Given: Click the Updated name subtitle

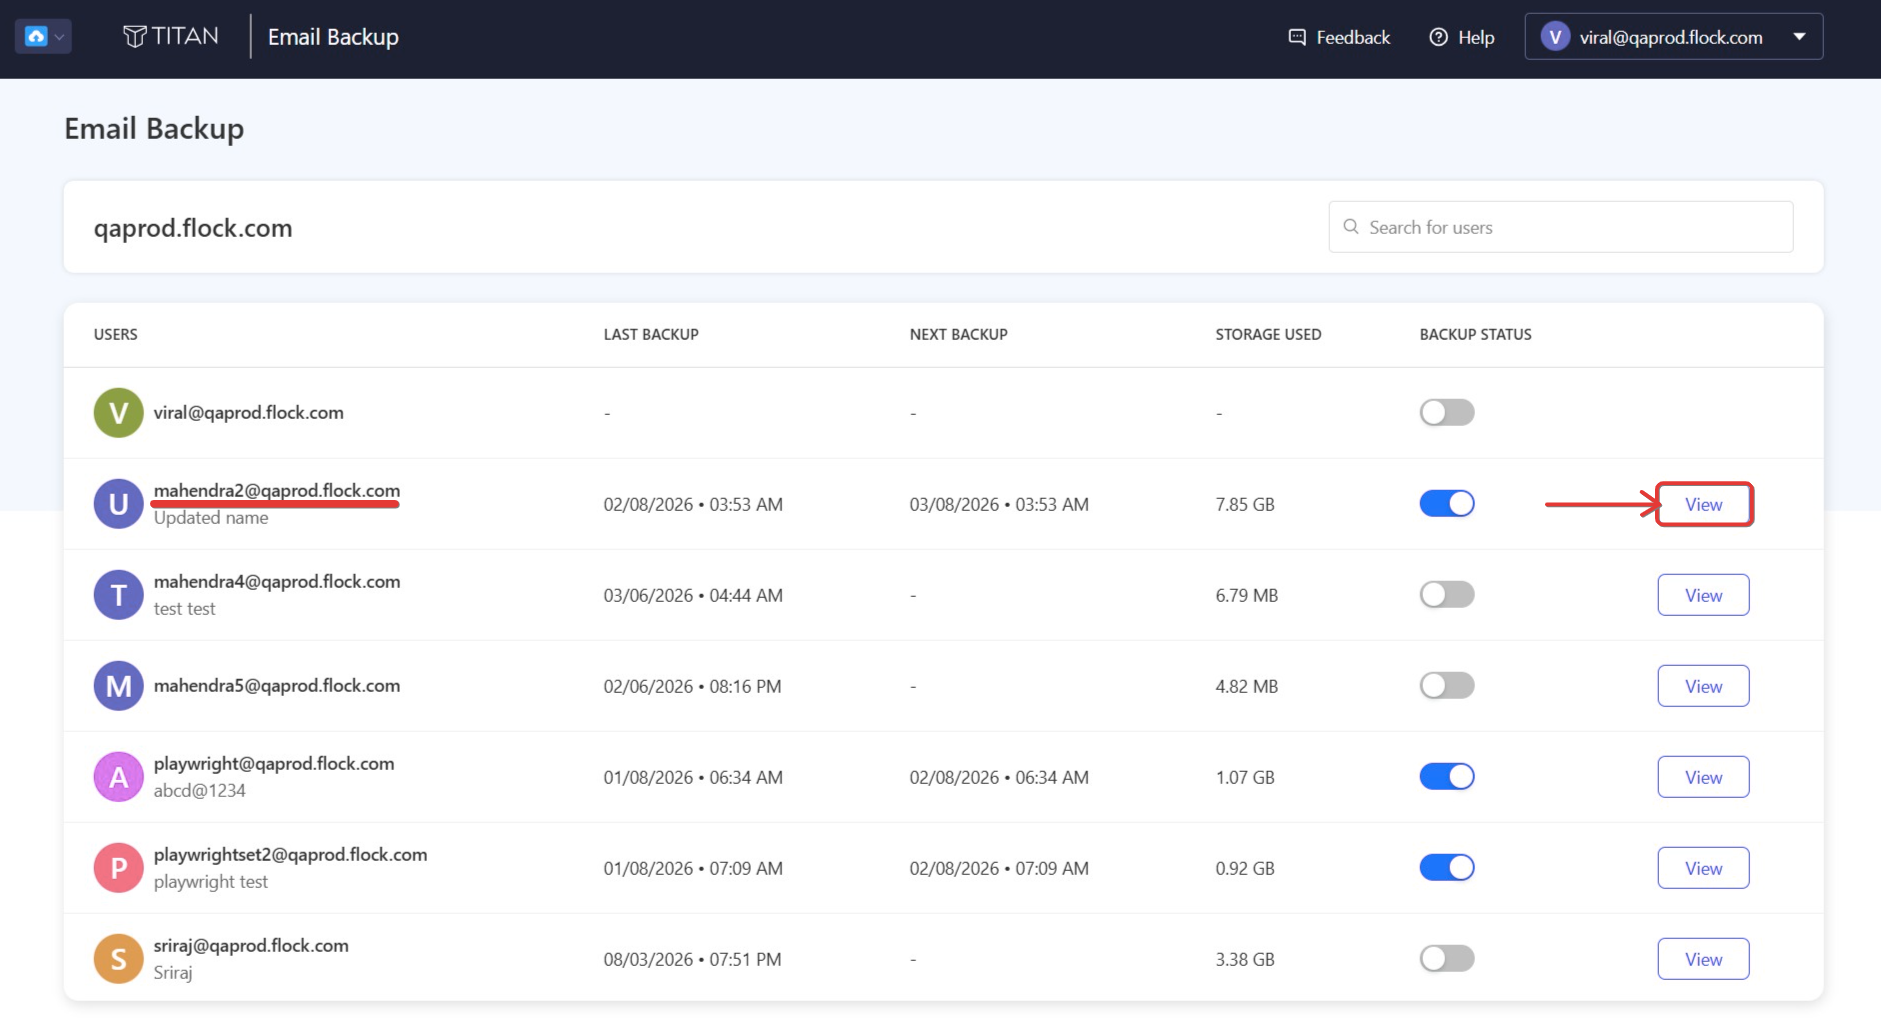Looking at the screenshot, I should 211,518.
